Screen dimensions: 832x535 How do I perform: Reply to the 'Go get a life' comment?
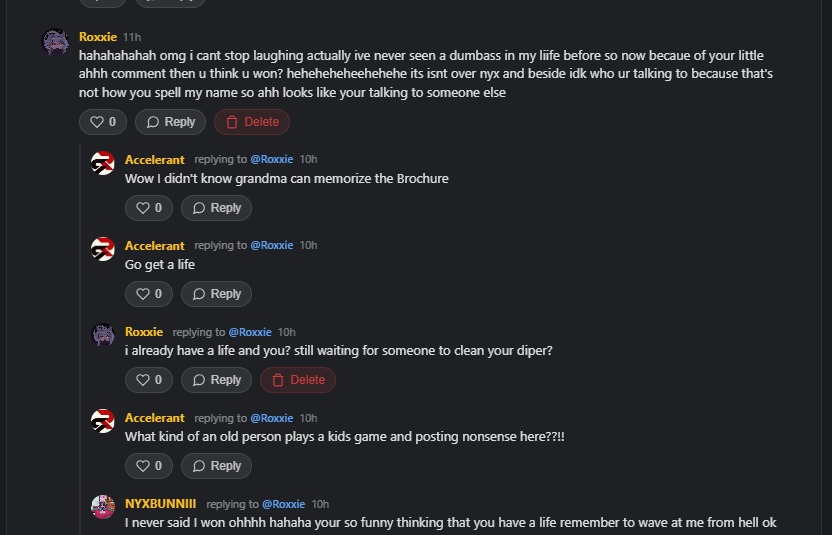[x=216, y=294]
